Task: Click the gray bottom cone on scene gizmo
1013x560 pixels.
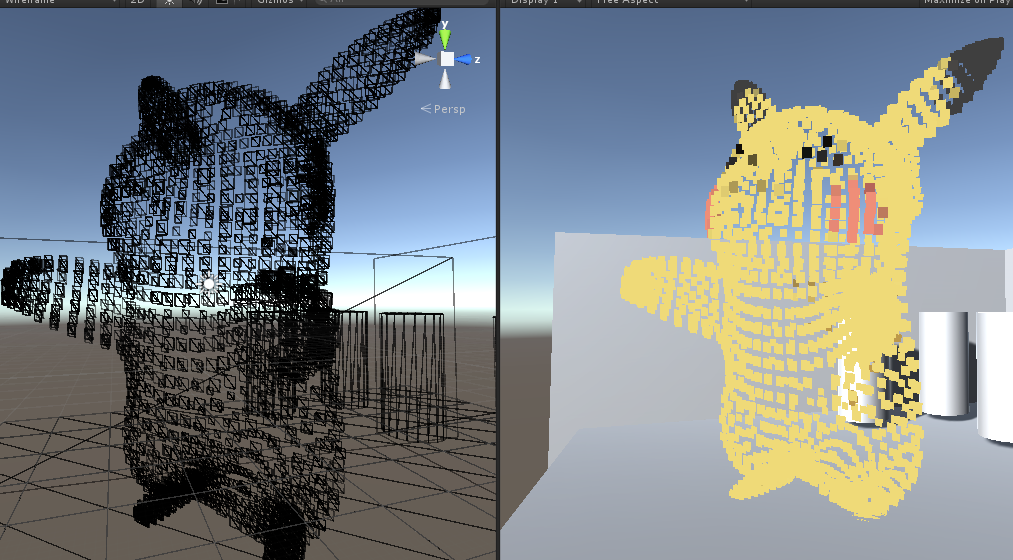Action: point(445,79)
